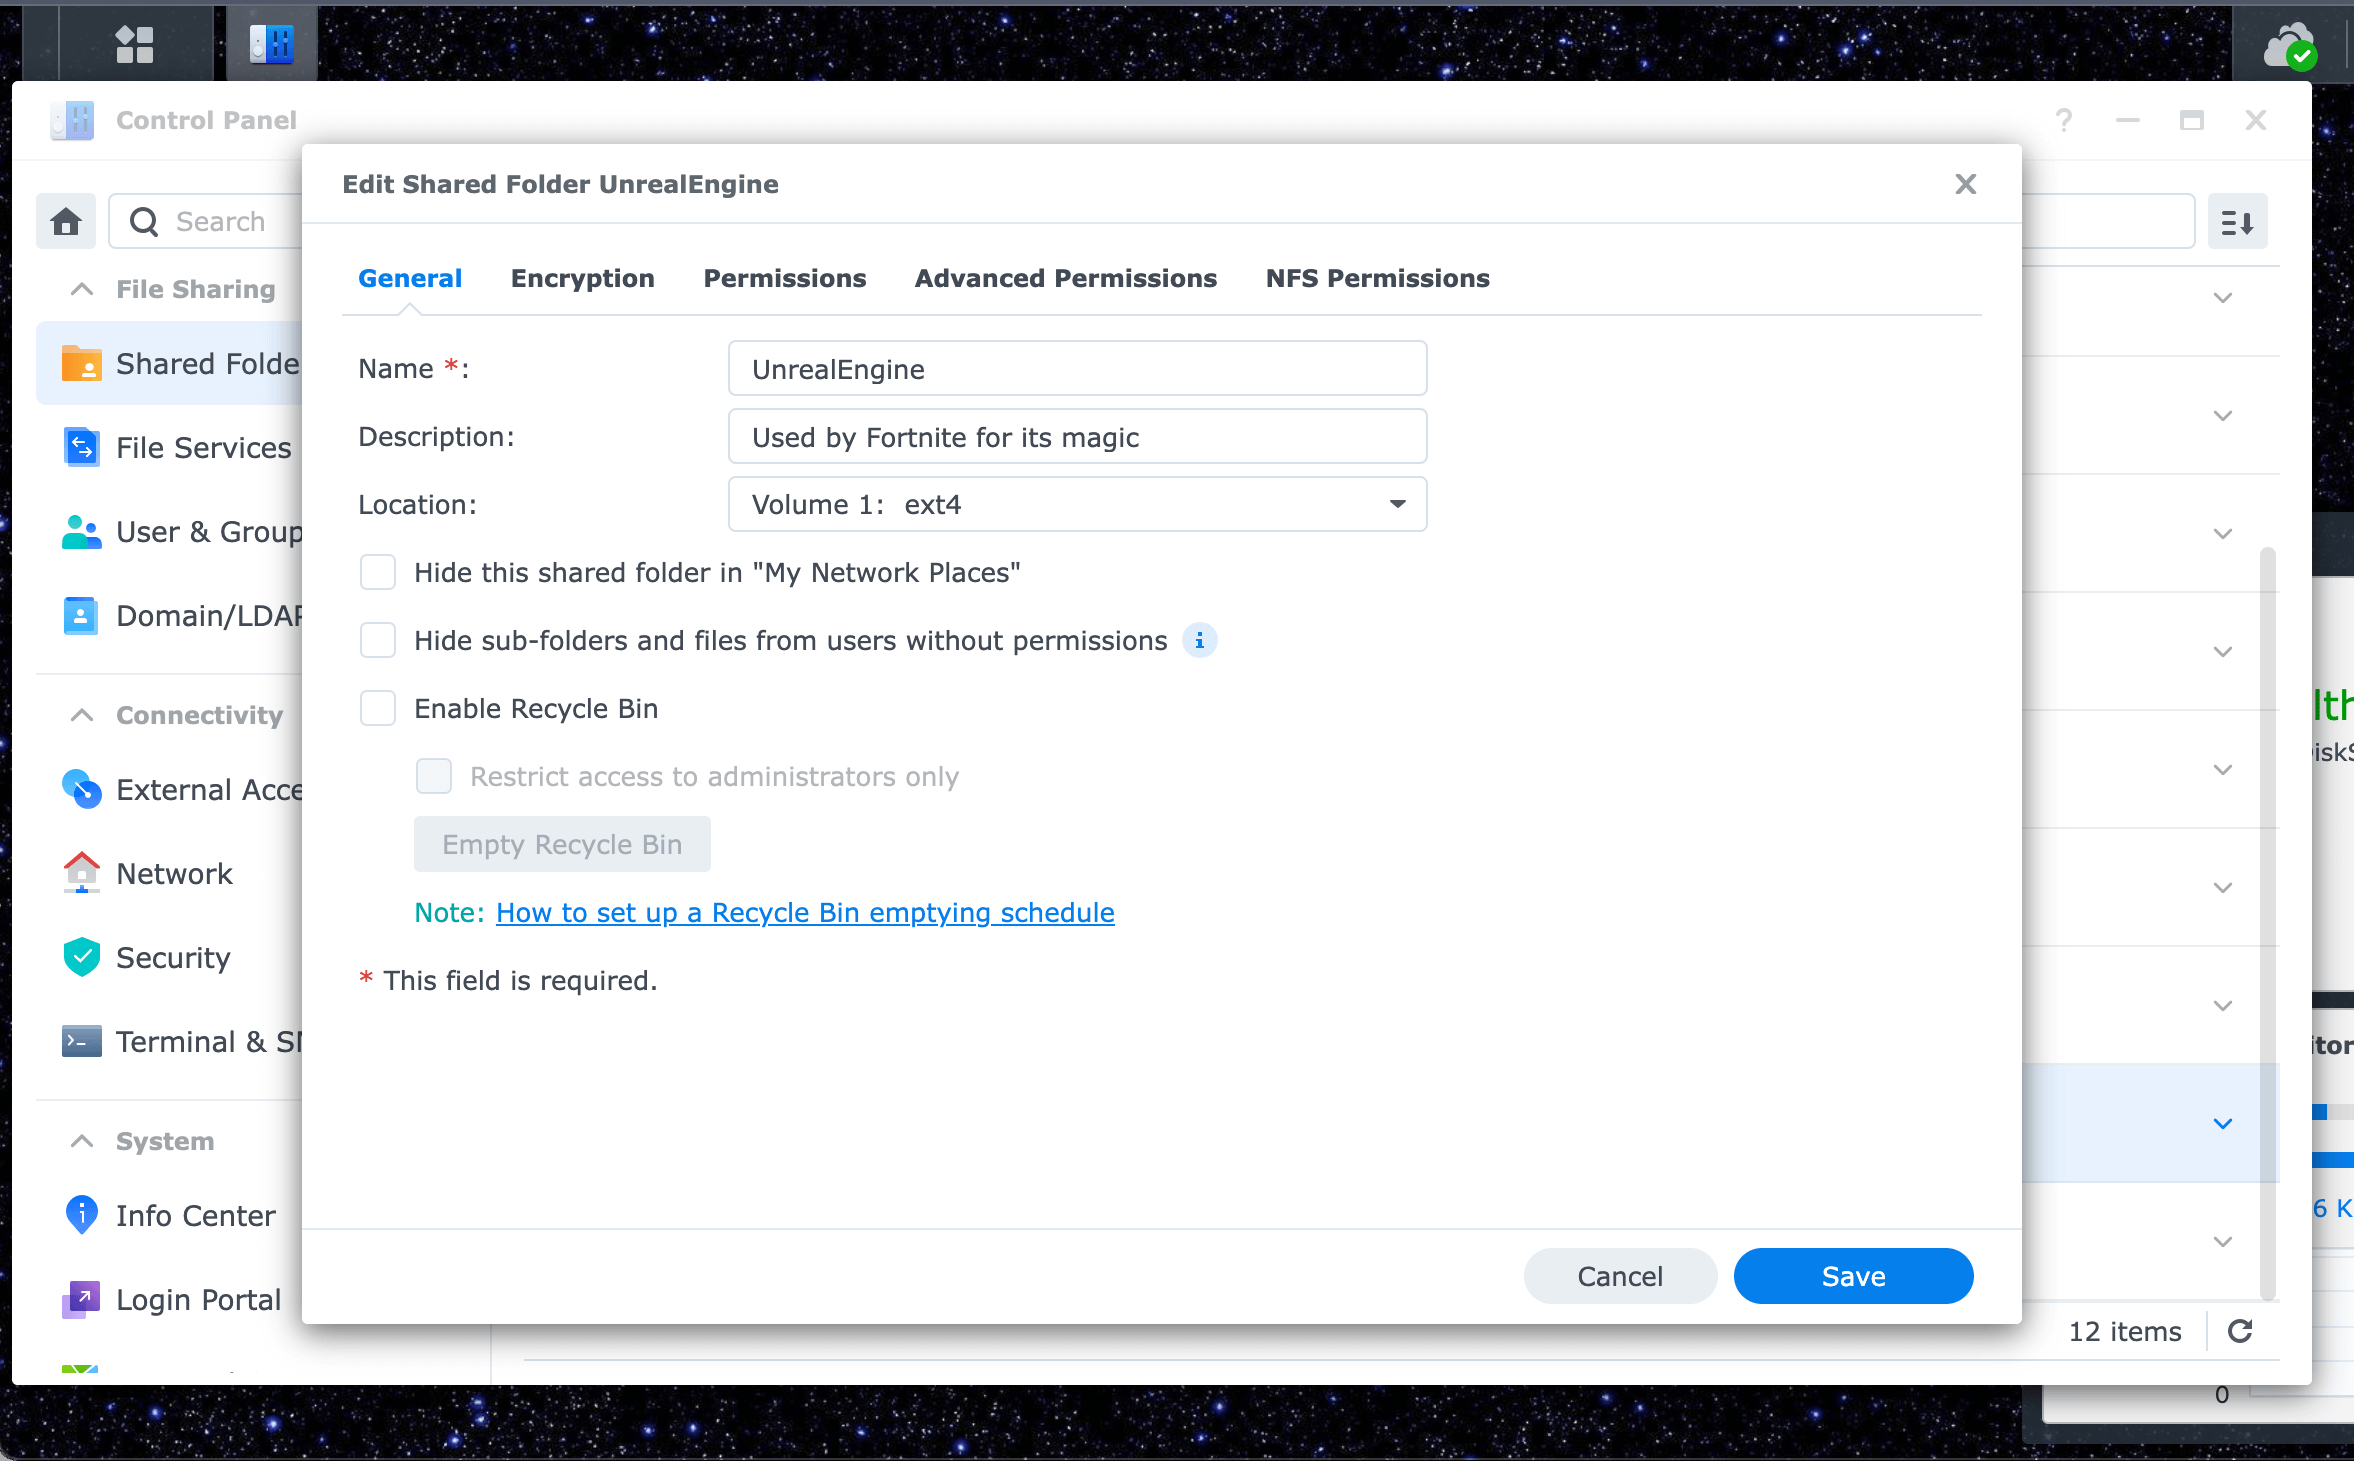Click the Description input field
2354x1461 pixels.
coord(1077,436)
